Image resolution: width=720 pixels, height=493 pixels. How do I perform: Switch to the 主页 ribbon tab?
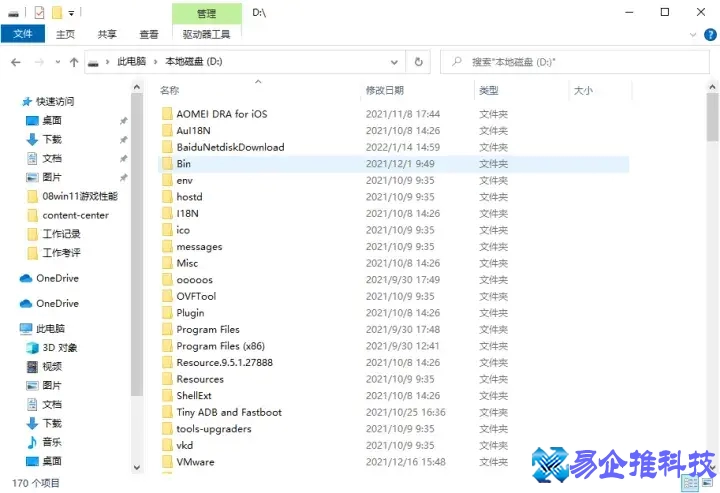[x=65, y=34]
